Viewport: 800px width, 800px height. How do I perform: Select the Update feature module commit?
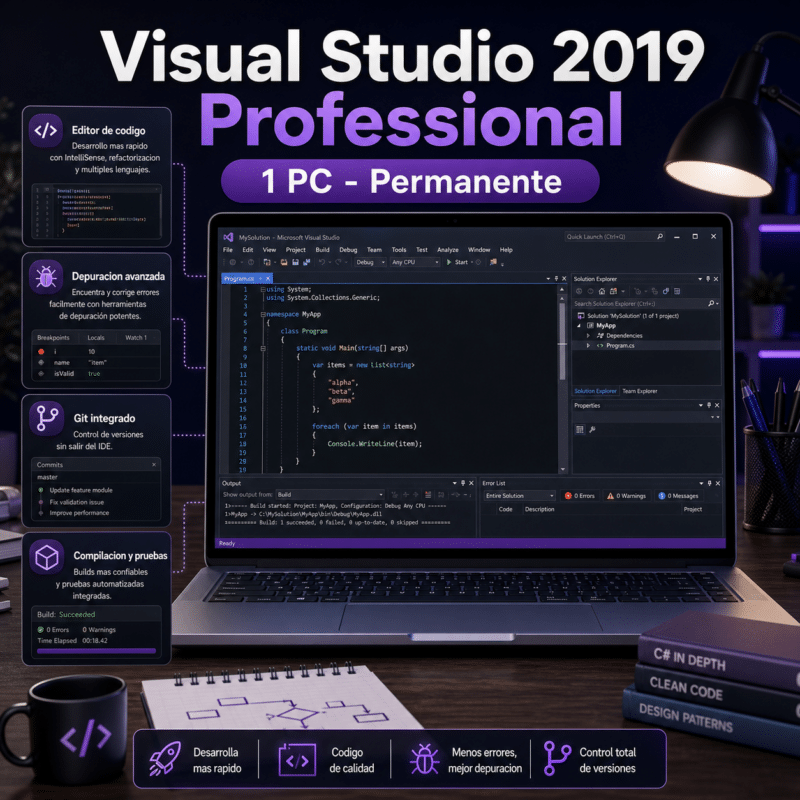(81, 490)
